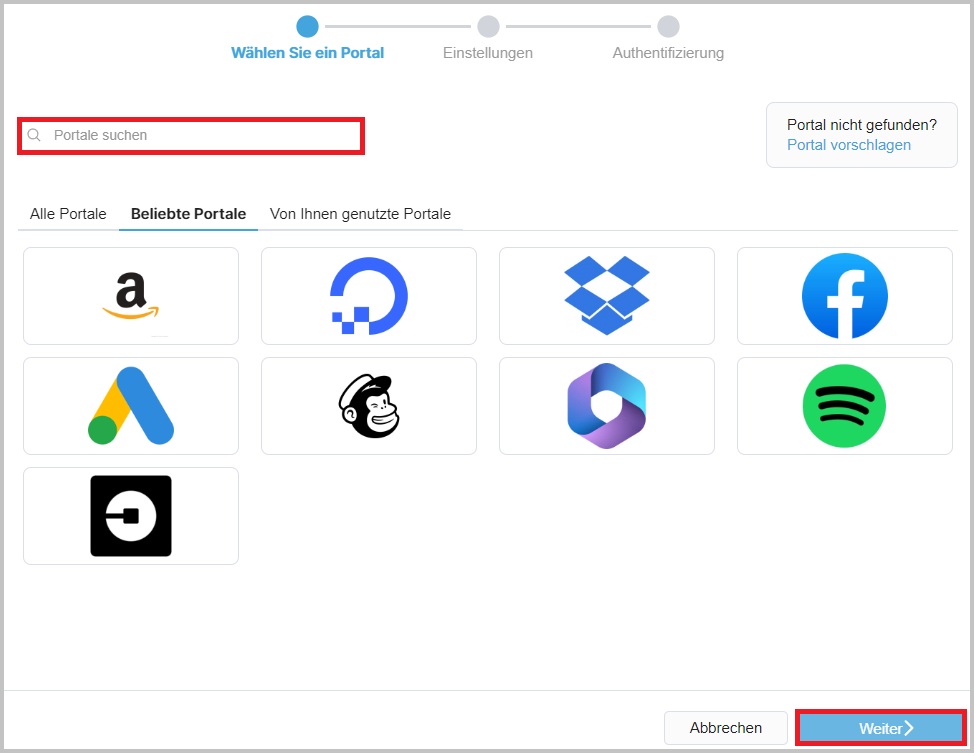Select the Amazon portal tile
This screenshot has height=753, width=974.
pyautogui.click(x=130, y=296)
